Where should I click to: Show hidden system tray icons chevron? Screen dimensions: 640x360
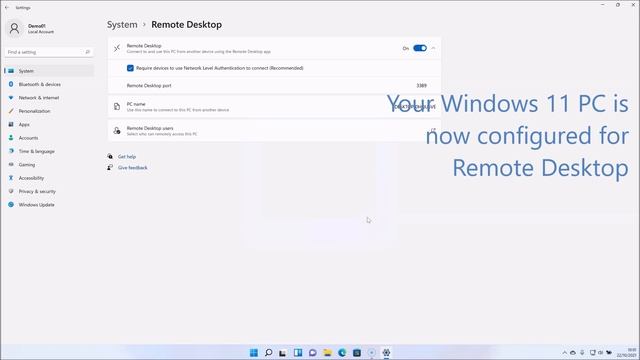[564, 353]
